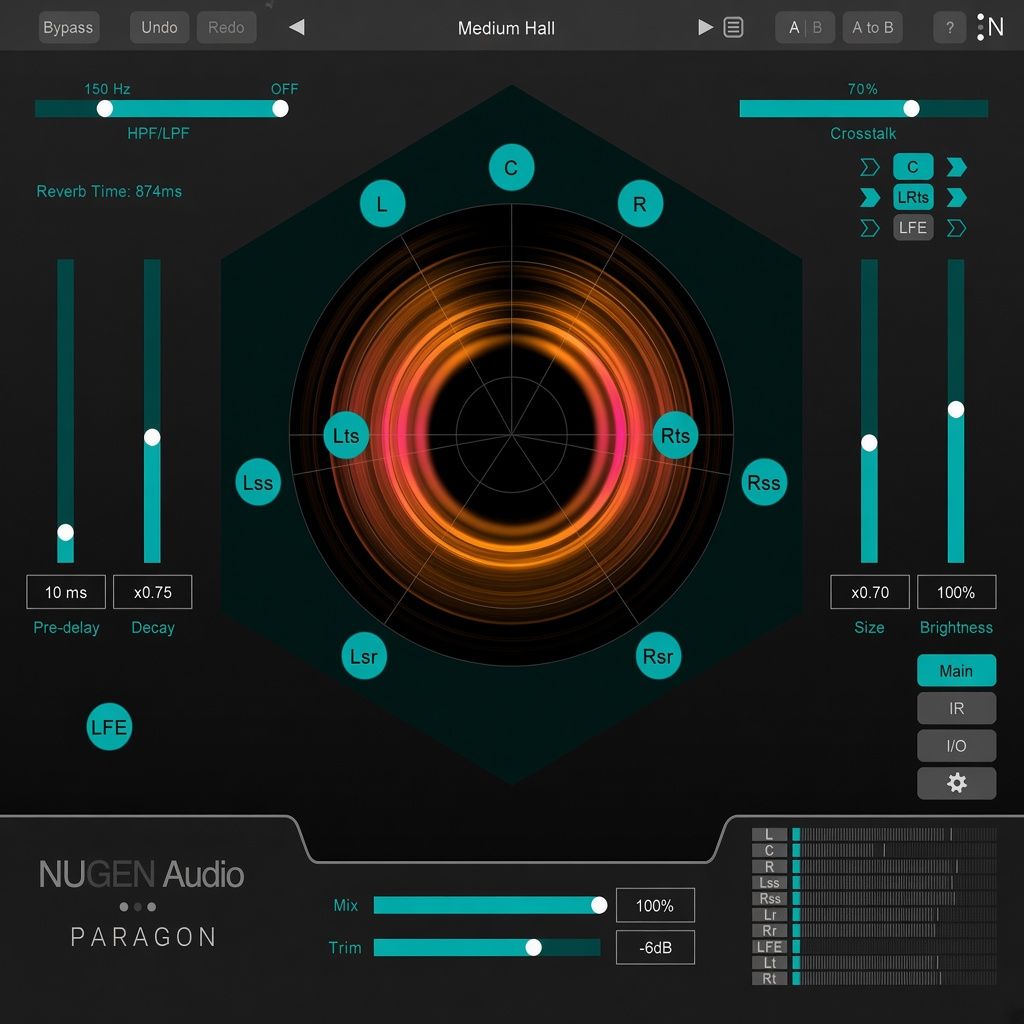
Task: Enable the LFE crosstalk channel button
Action: (x=913, y=228)
